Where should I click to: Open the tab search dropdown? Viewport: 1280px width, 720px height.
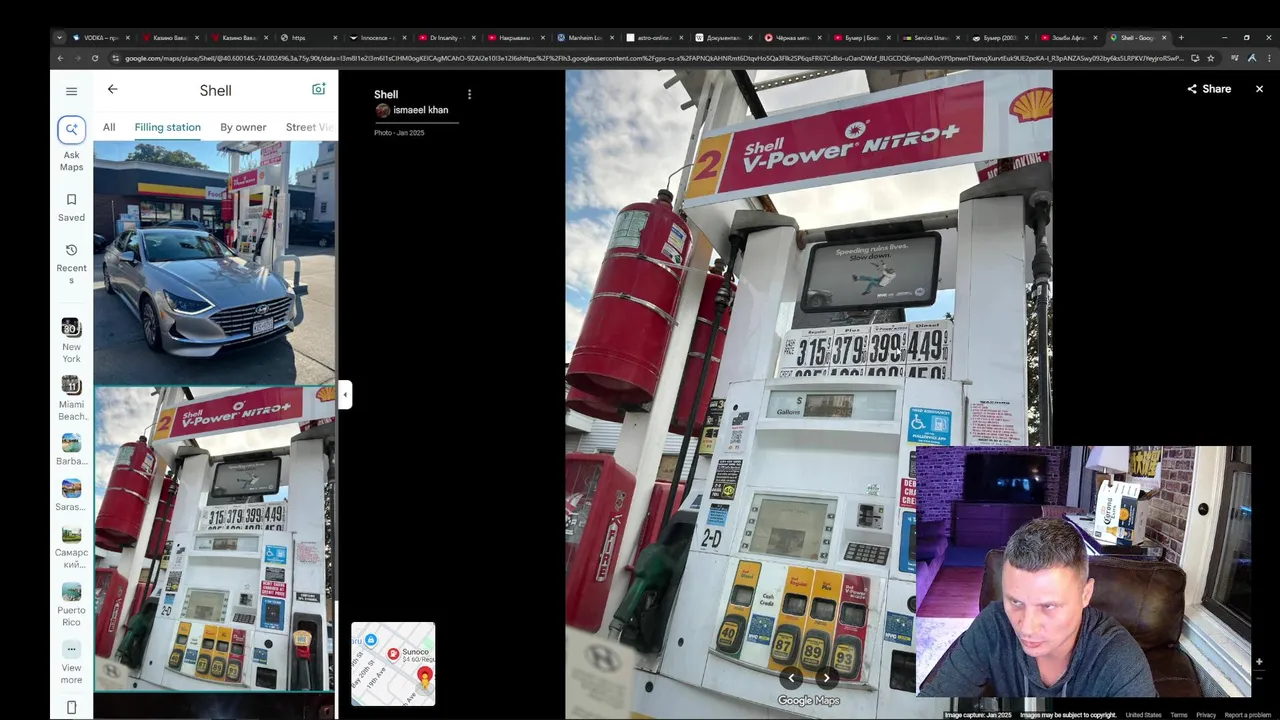pos(59,38)
